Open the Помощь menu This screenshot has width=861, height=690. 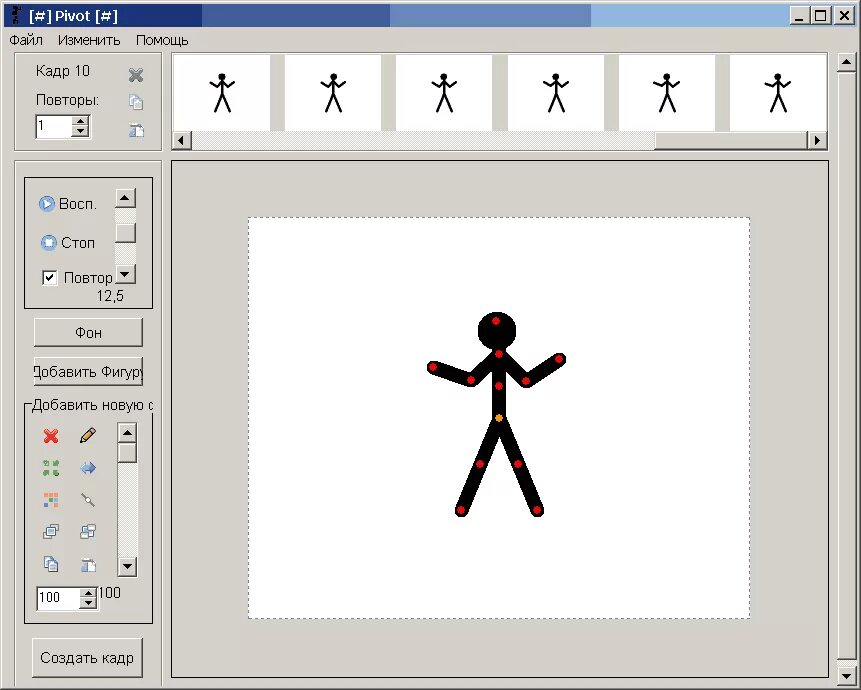162,40
